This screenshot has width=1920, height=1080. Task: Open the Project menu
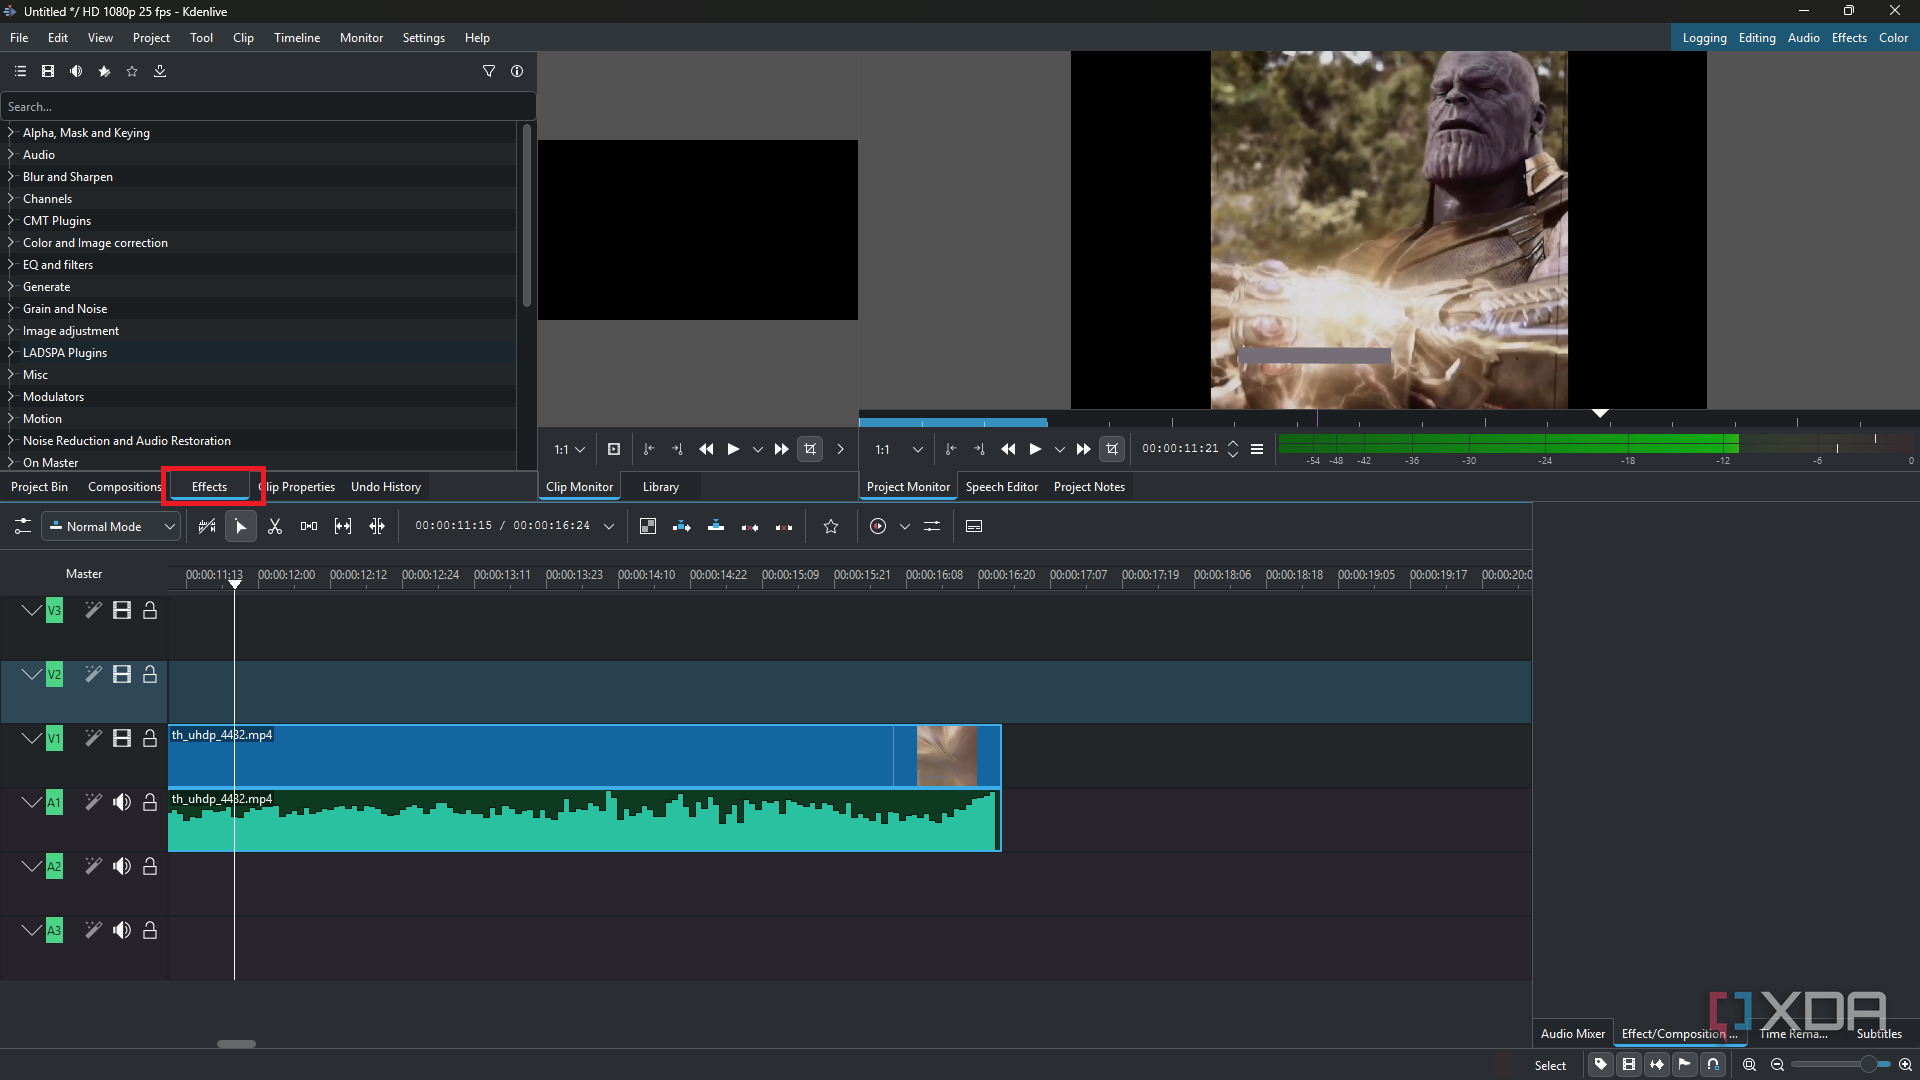point(151,38)
